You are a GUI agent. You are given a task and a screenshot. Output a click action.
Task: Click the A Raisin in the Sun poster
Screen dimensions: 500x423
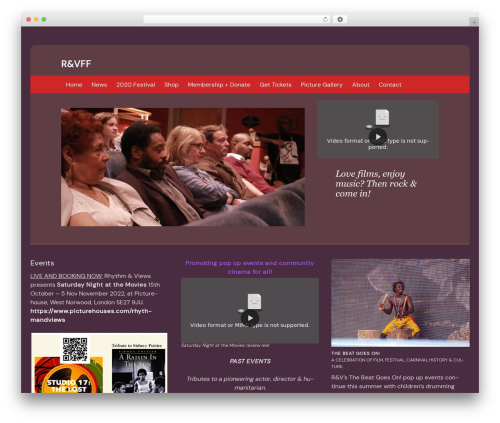point(138,371)
